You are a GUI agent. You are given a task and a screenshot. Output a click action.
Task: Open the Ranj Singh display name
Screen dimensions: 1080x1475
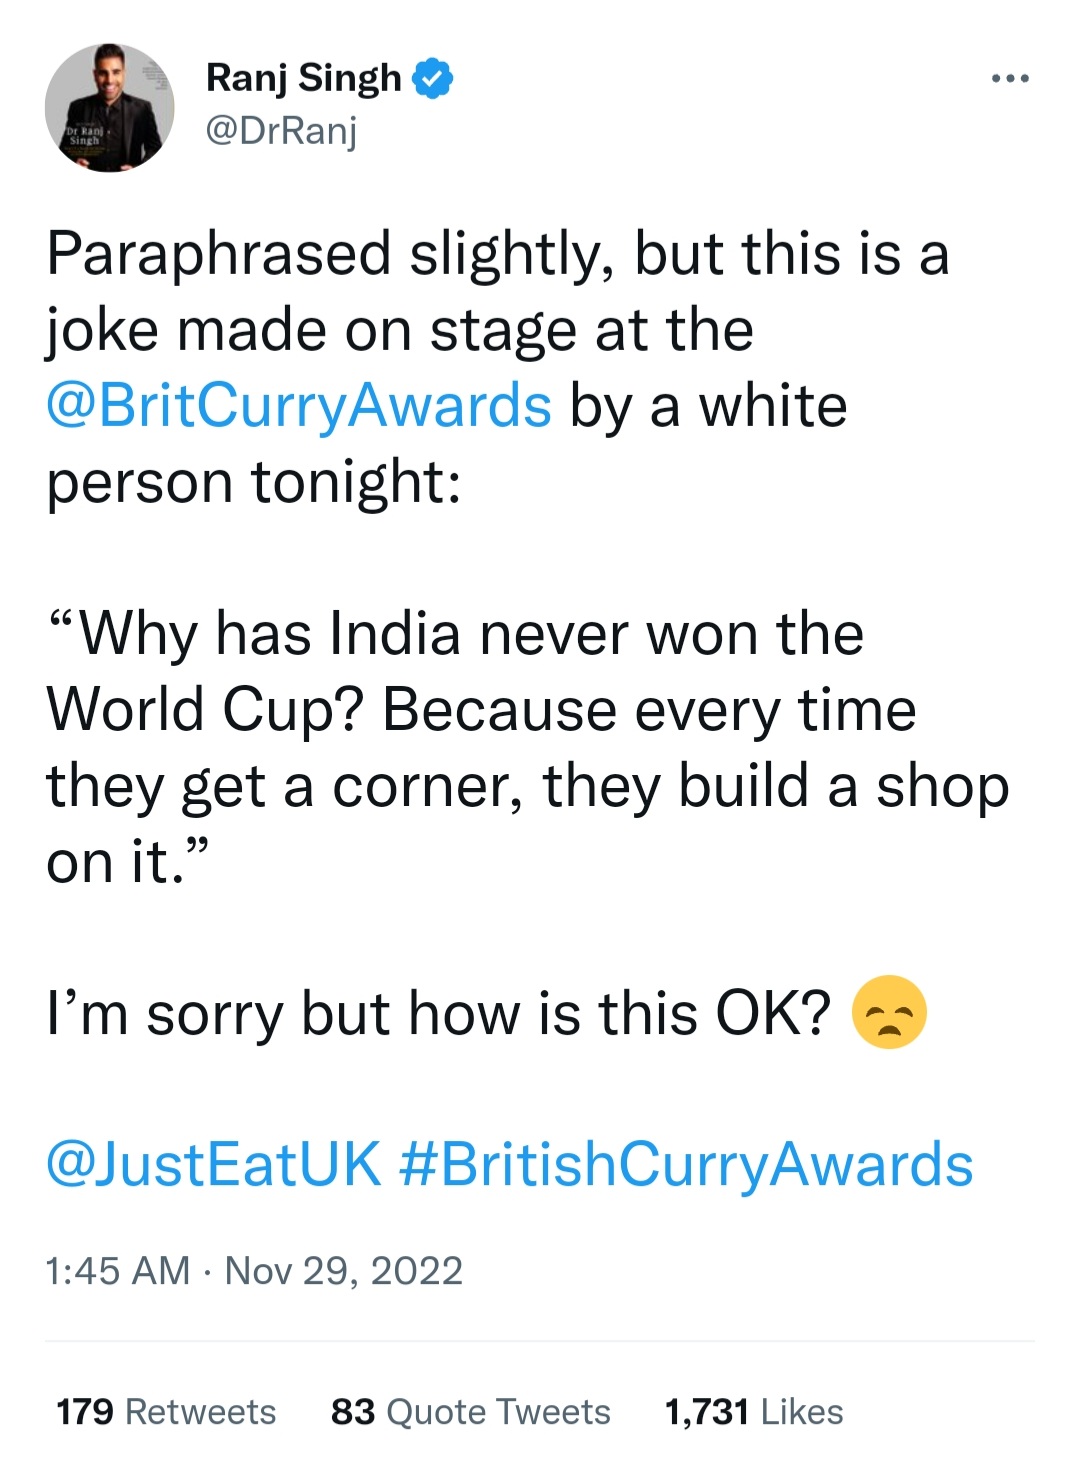(303, 79)
